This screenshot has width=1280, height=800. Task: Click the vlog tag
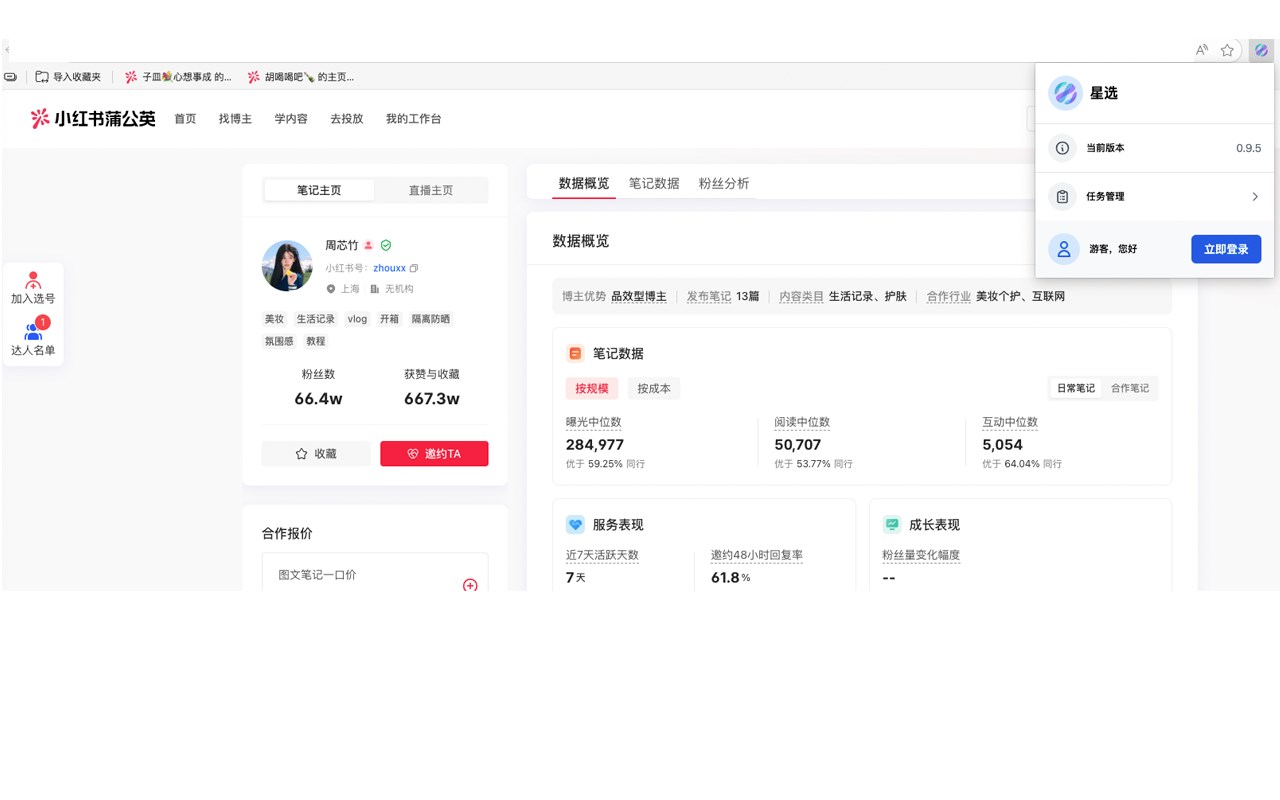(357, 319)
